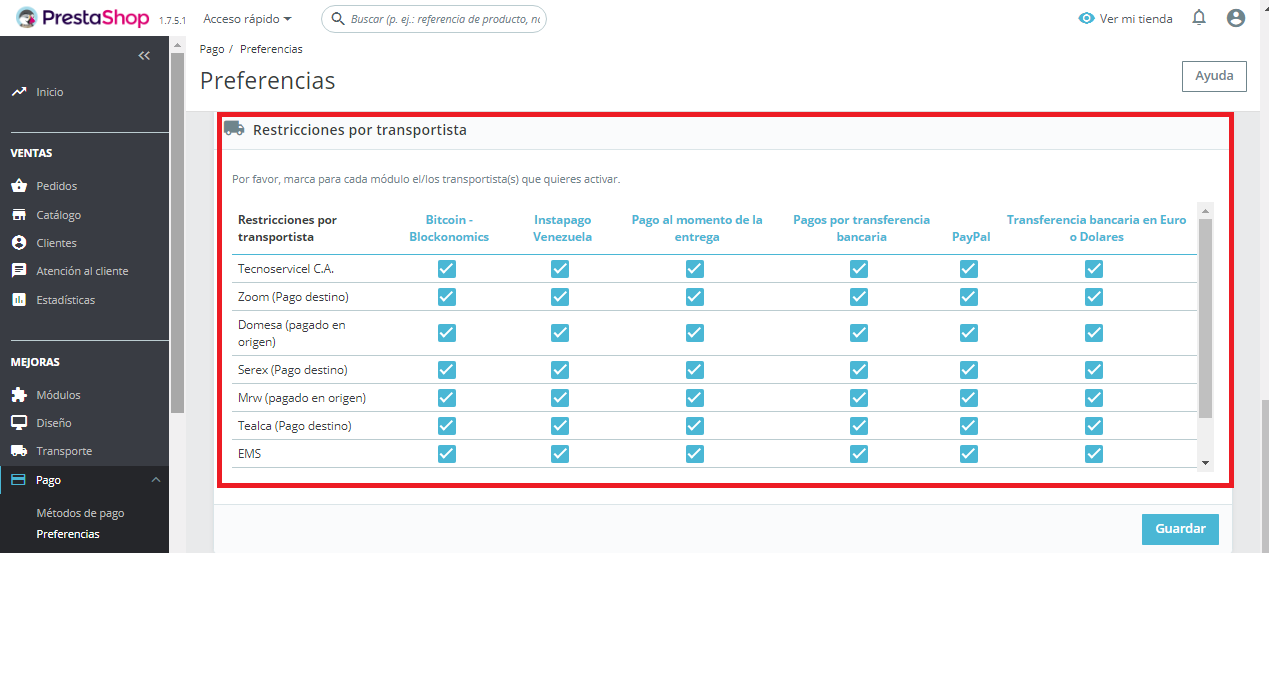
Task: Uncheck PayPal for EMS row
Action: coord(968,454)
